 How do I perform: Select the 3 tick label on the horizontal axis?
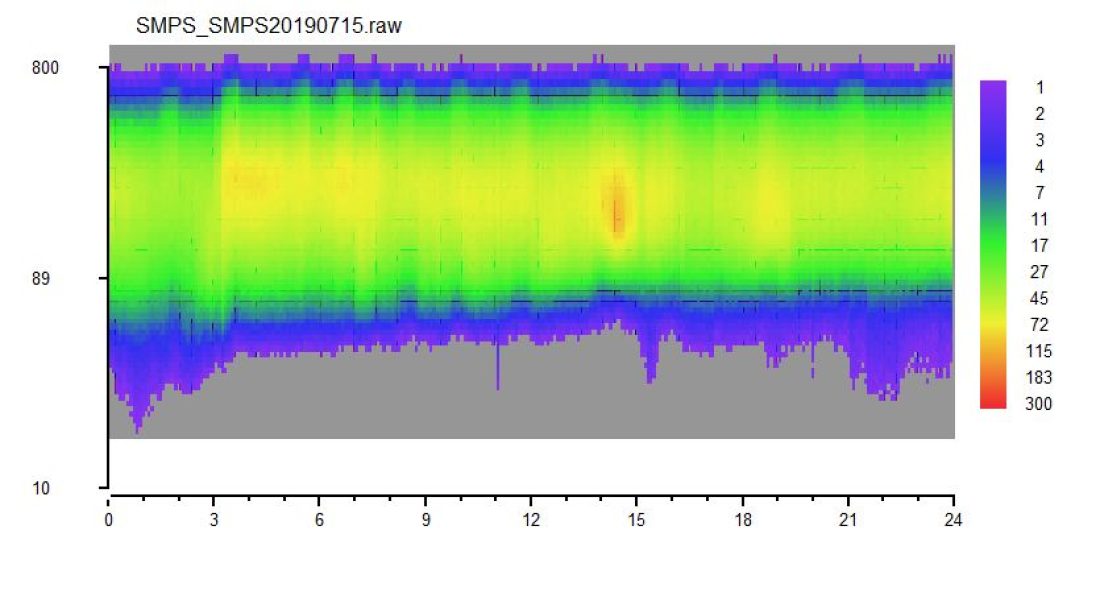[x=214, y=520]
